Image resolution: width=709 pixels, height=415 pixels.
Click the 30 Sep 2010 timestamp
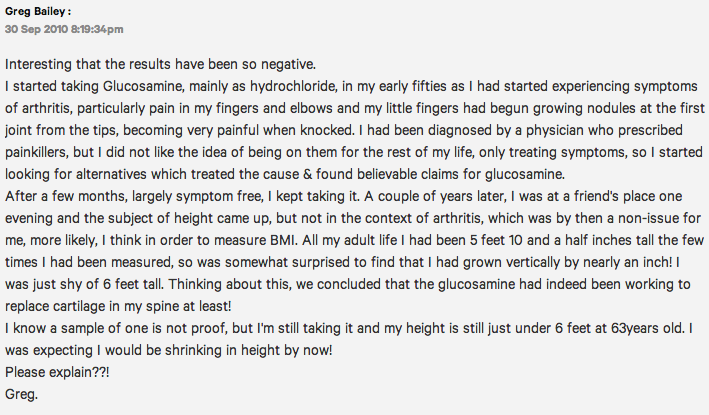[64, 29]
